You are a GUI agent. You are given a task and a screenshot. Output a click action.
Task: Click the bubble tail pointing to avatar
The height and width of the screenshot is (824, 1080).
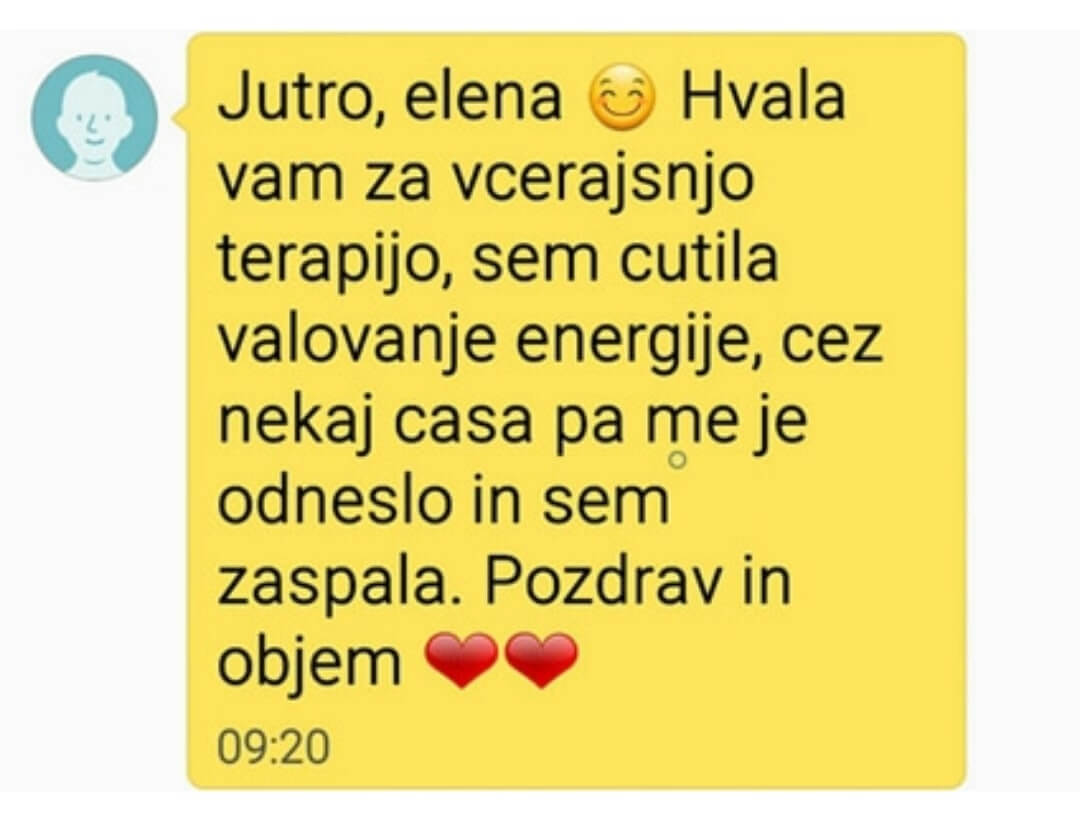pyautogui.click(x=180, y=117)
